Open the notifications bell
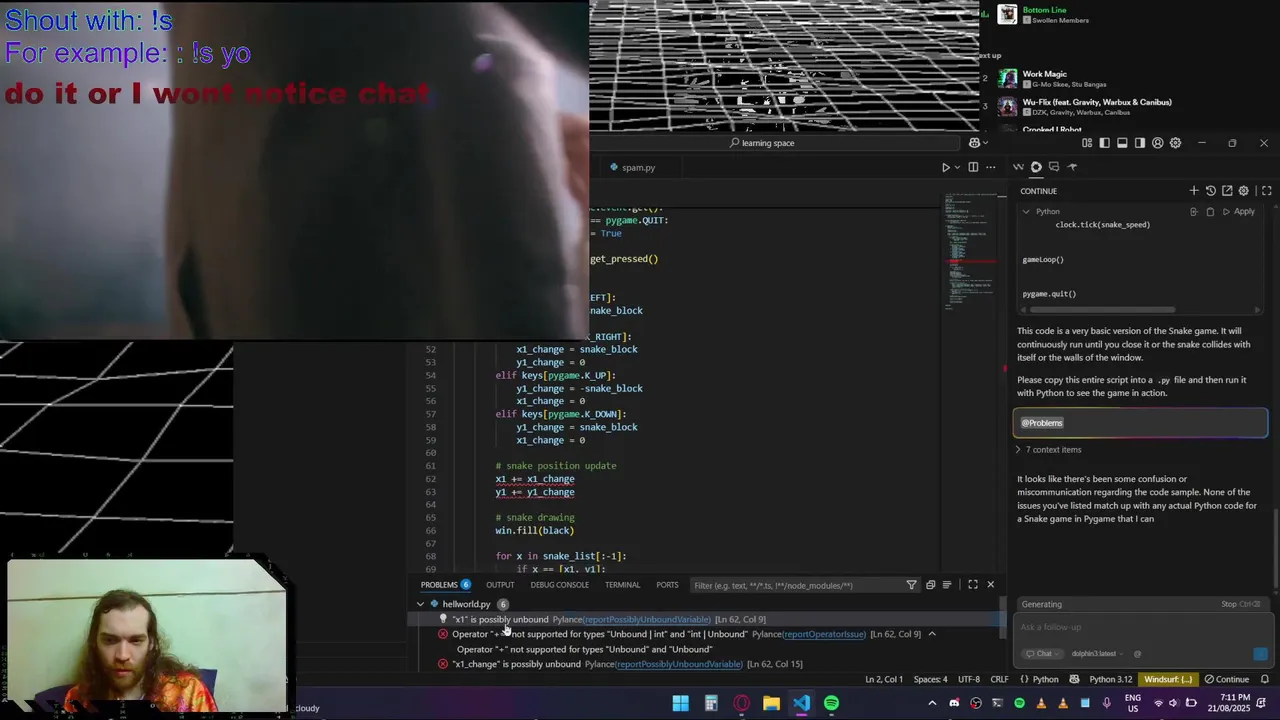 click(1265, 680)
